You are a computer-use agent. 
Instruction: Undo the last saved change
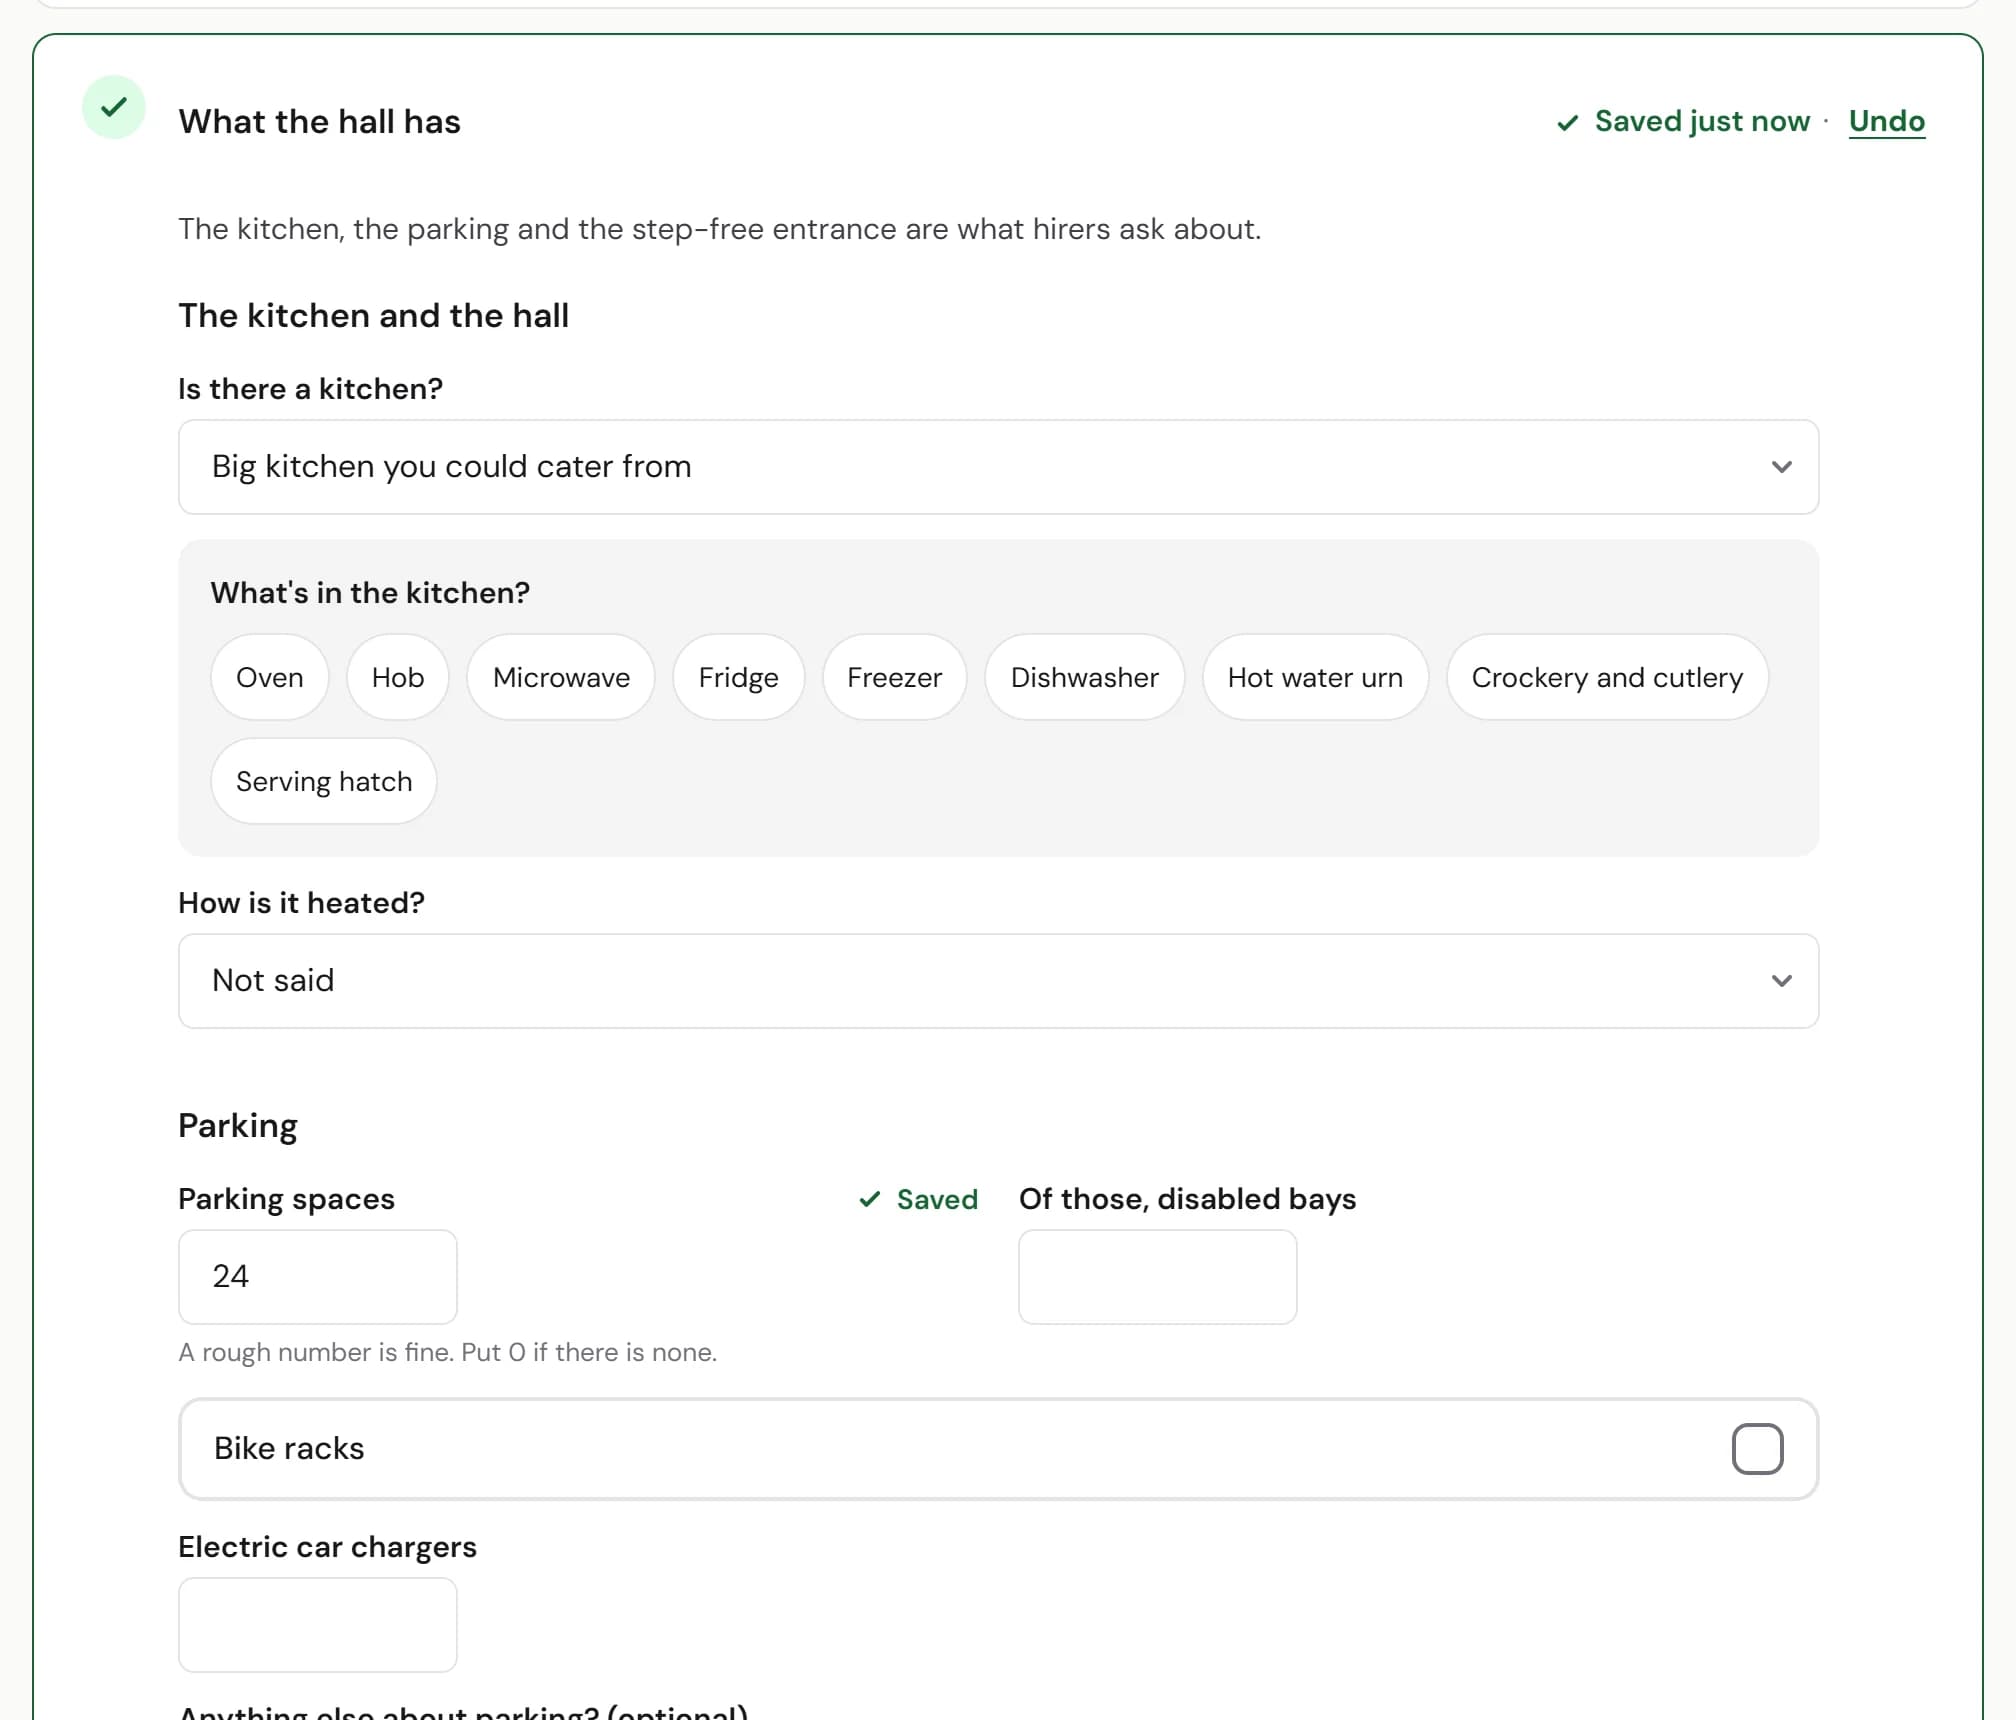[x=1886, y=121]
